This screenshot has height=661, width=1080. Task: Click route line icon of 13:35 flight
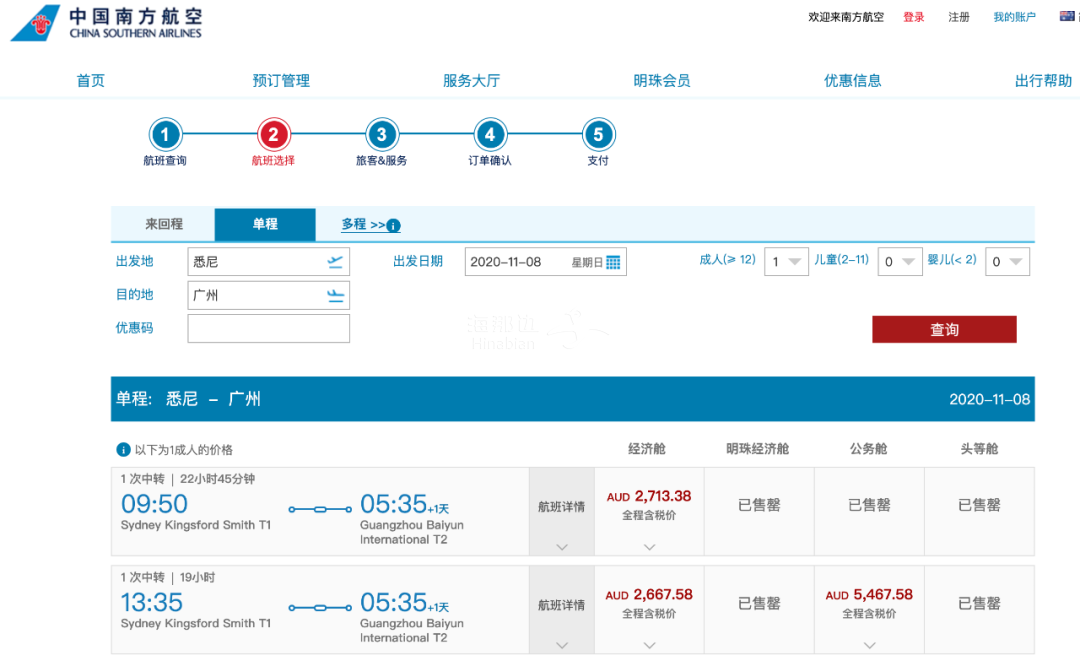tap(320, 608)
